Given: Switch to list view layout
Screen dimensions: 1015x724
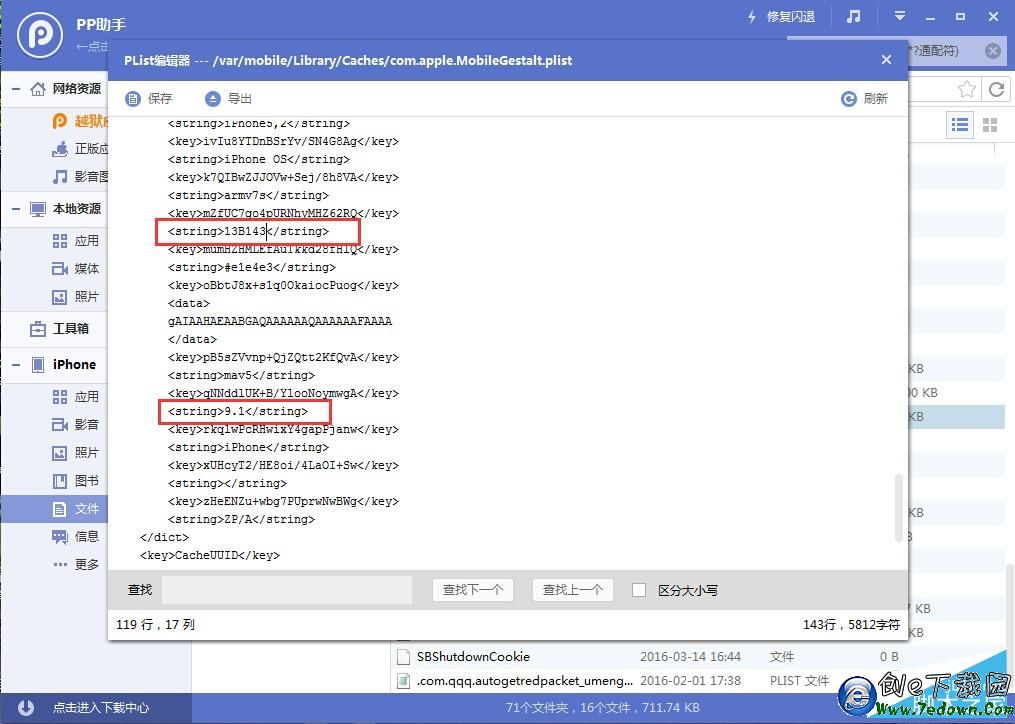Looking at the screenshot, I should point(960,124).
